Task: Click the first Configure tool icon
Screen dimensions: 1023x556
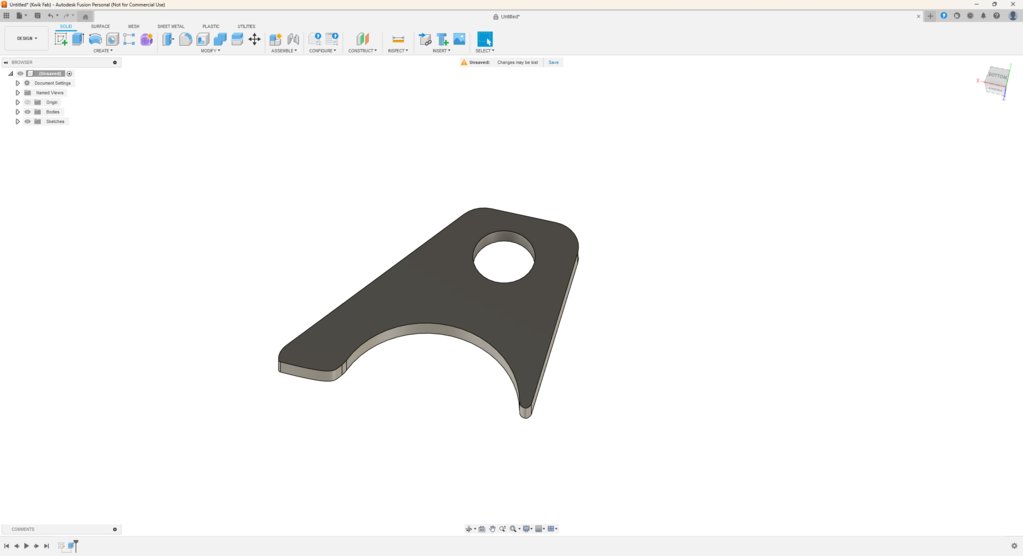Action: pyautogui.click(x=315, y=39)
